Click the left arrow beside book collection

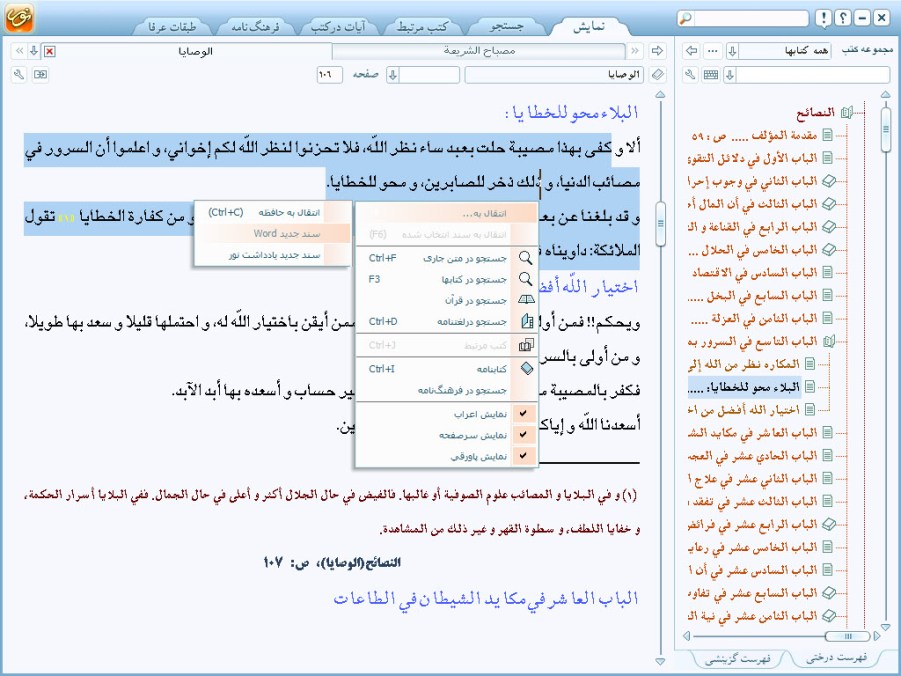coord(692,51)
